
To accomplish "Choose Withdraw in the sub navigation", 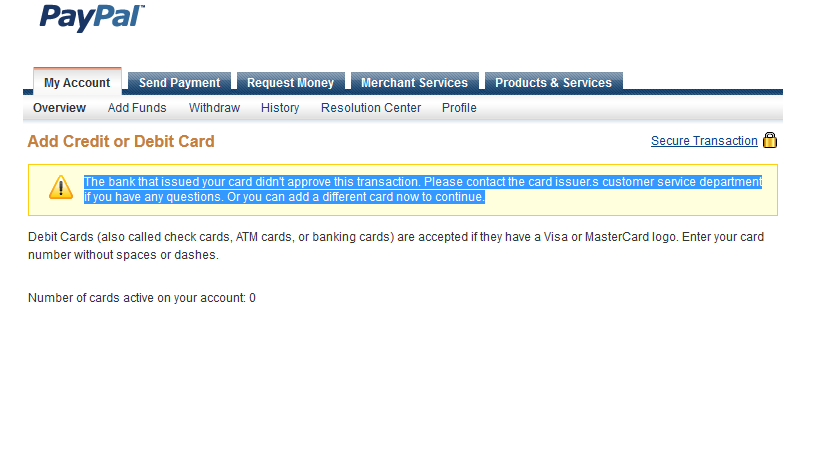I will coord(215,108).
